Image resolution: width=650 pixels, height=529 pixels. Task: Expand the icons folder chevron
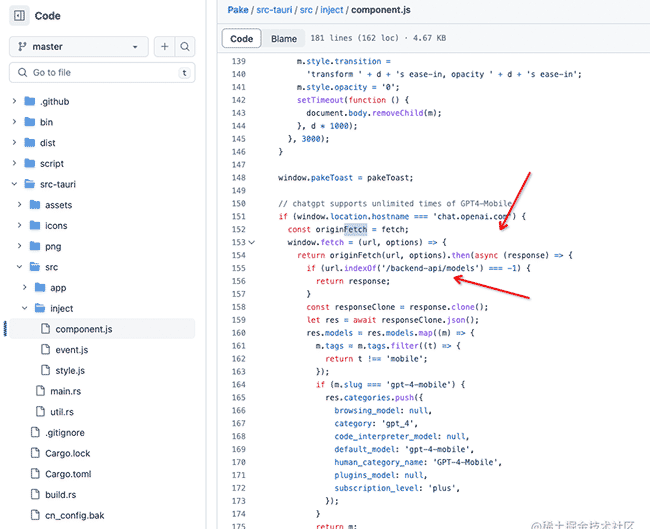19,226
